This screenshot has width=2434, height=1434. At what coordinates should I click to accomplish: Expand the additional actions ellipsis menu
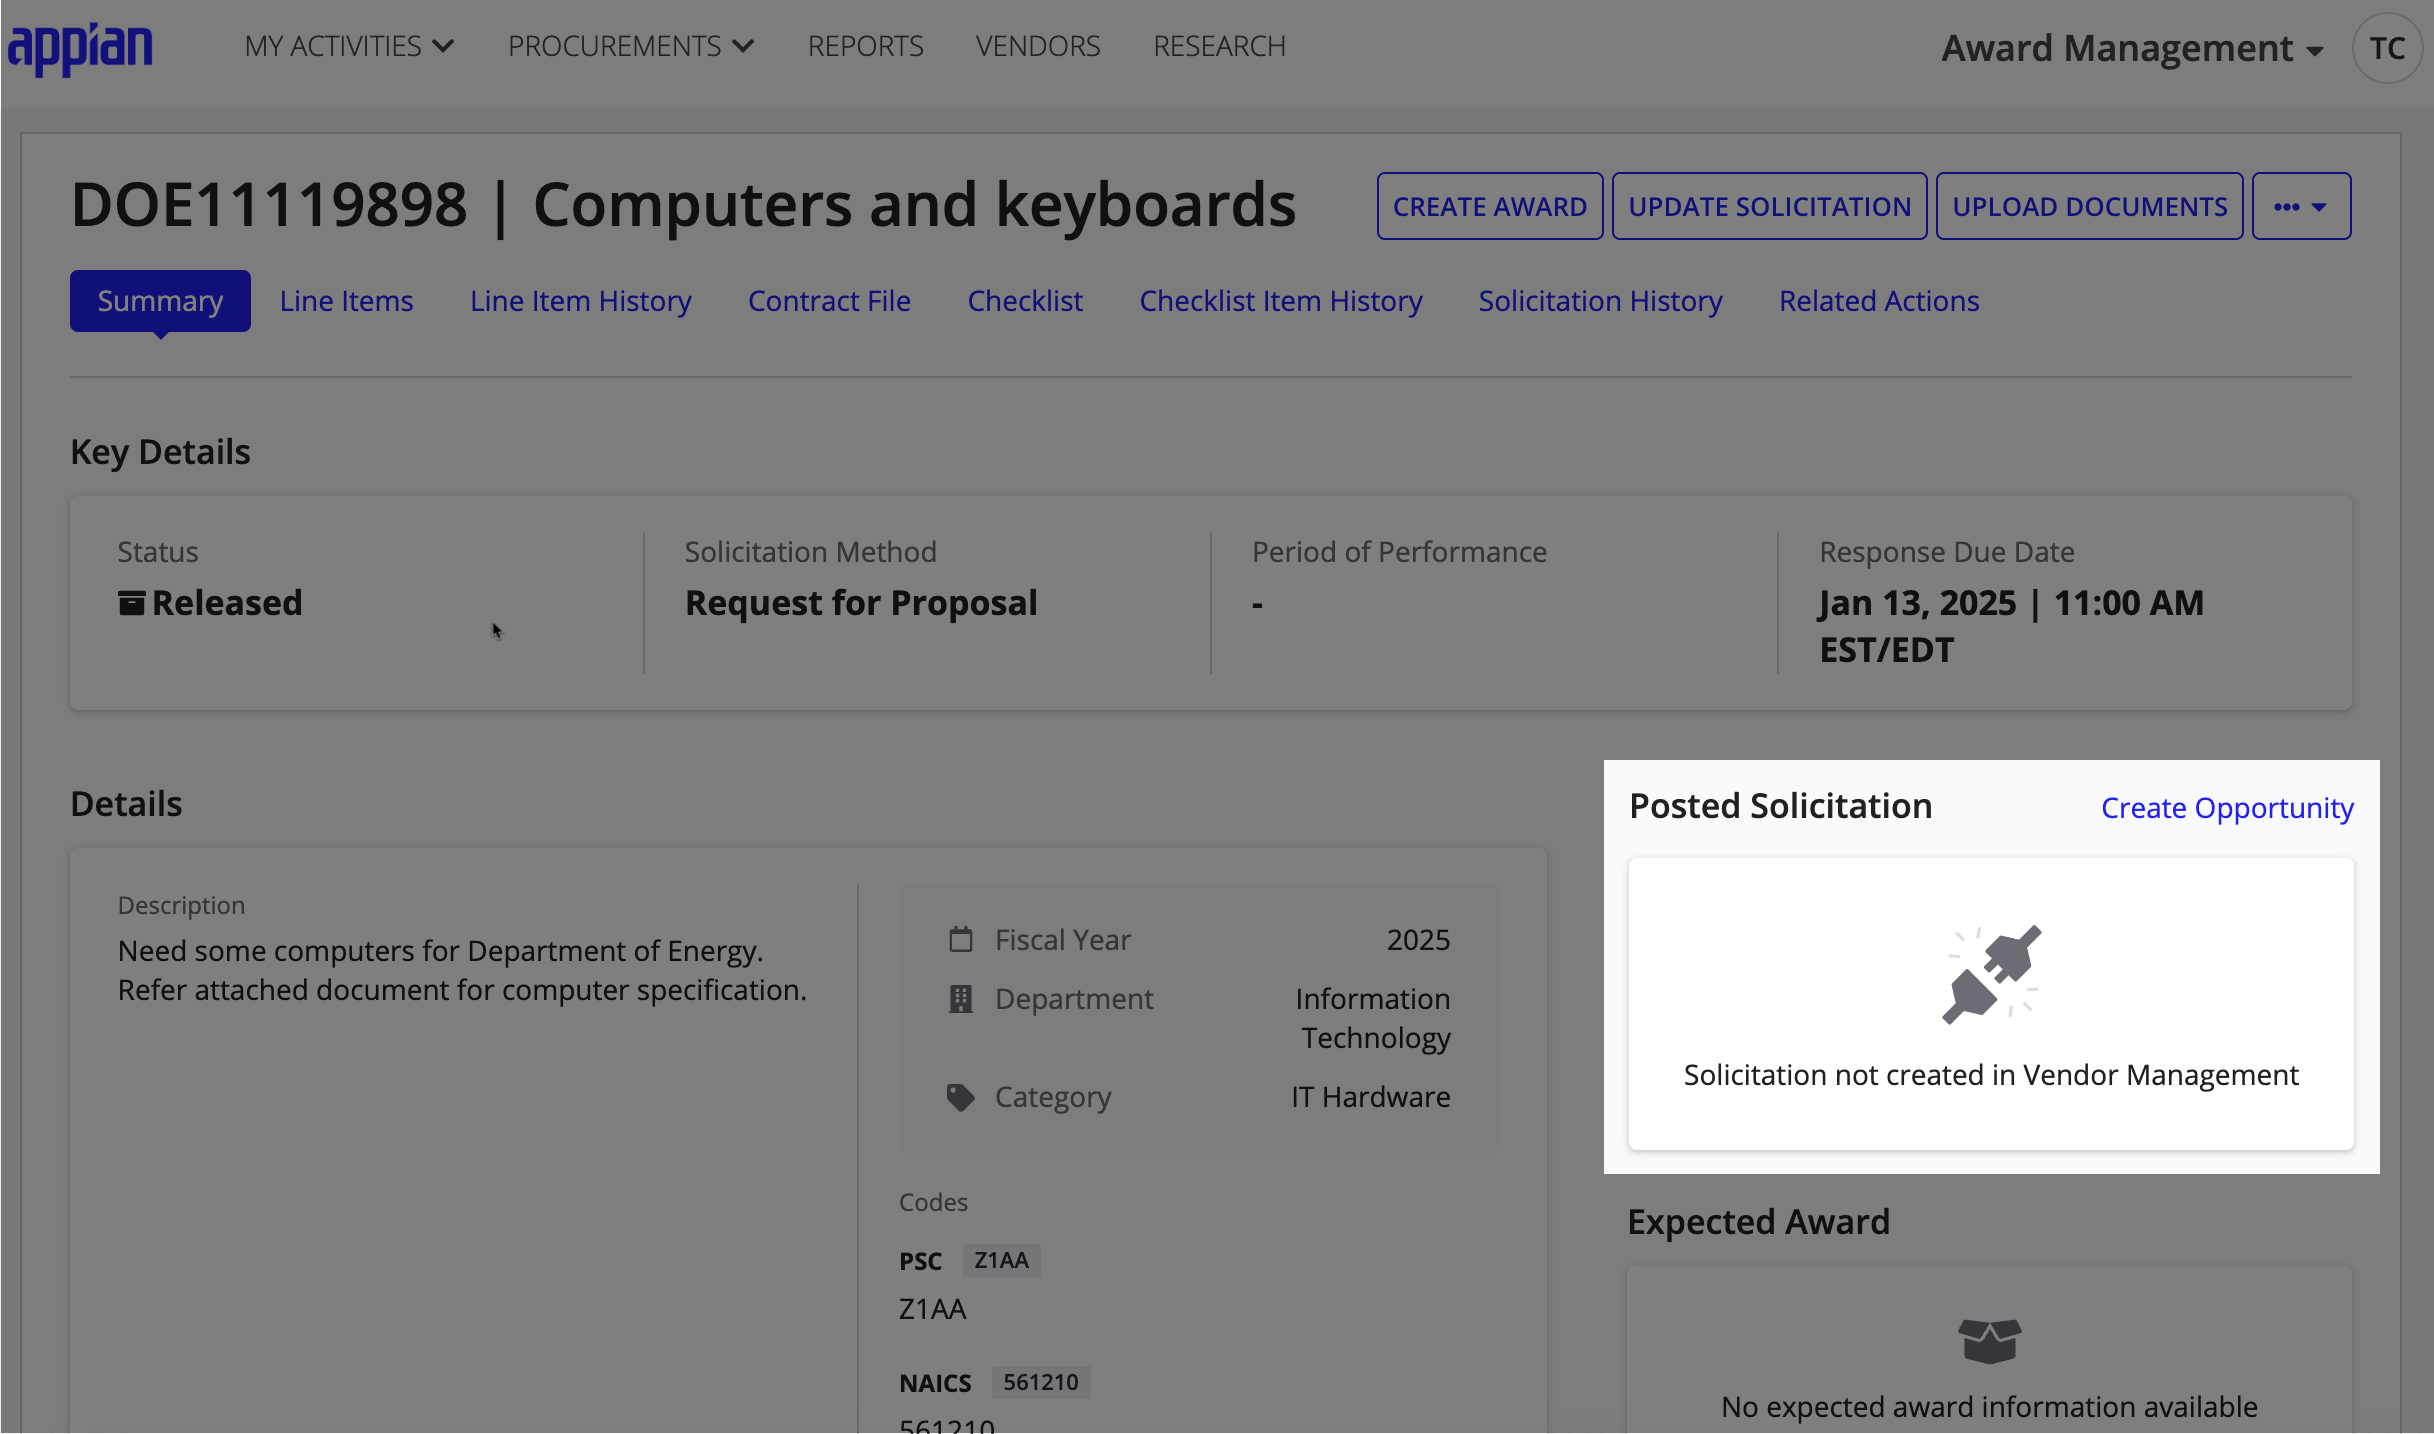point(2303,205)
